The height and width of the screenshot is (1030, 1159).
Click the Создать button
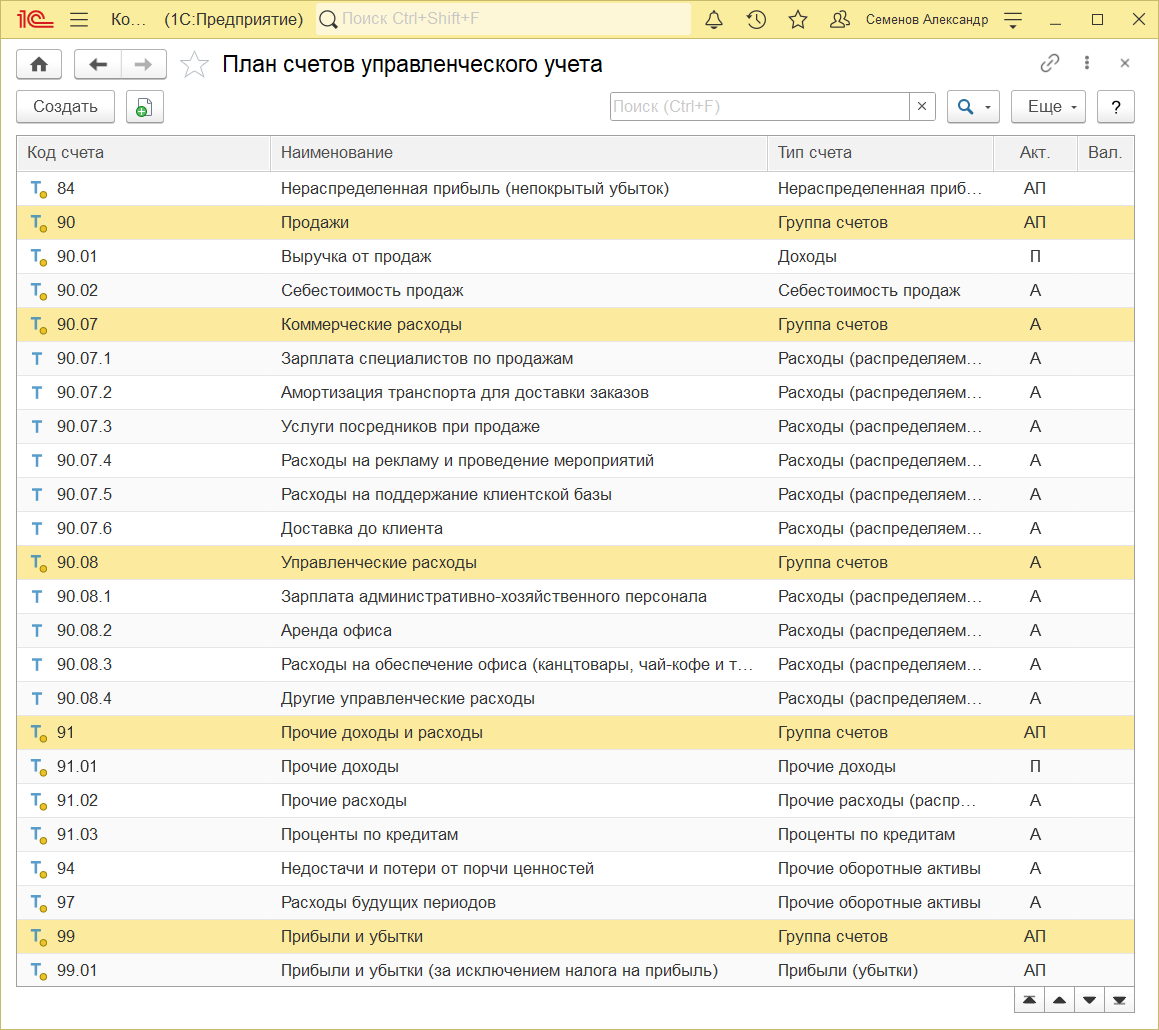65,106
